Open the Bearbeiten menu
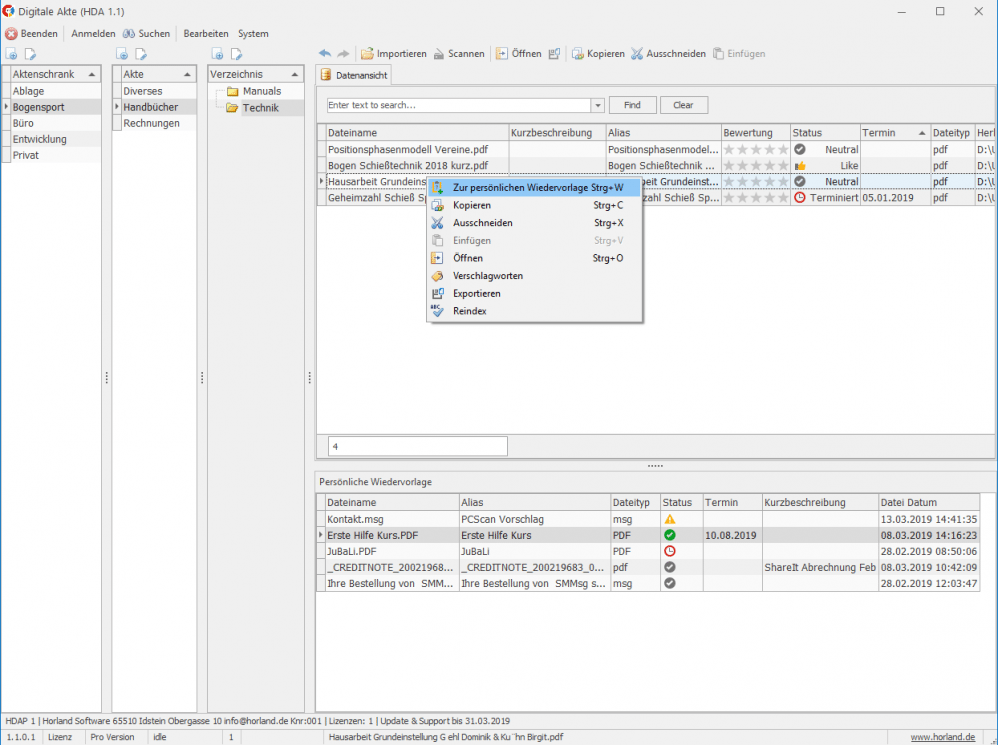The width and height of the screenshot is (998, 745). click(206, 34)
